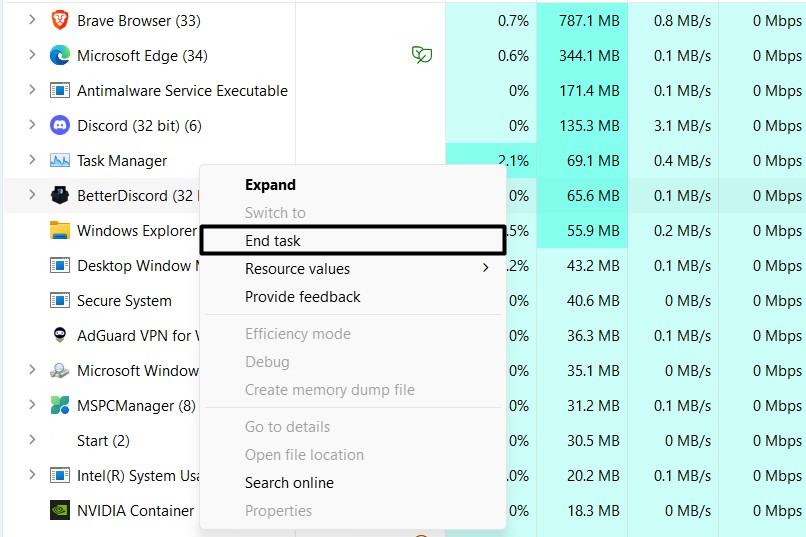Screen dimensions: 806x537
Task: Click Search online in context menu
Action: coord(289,483)
